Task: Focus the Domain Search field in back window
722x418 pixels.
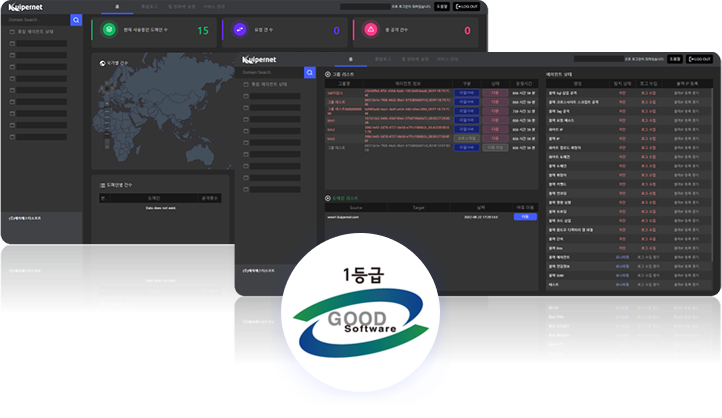Action: pyautogui.click(x=36, y=20)
